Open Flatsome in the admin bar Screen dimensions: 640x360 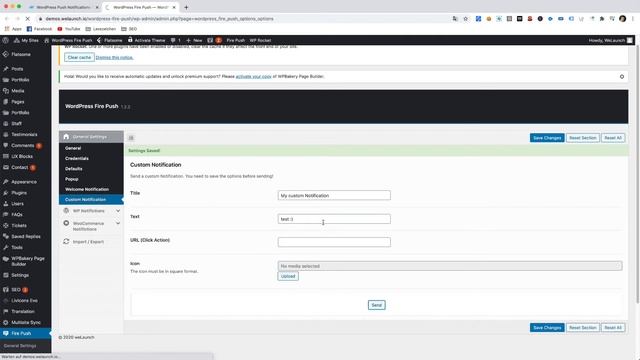109,40
